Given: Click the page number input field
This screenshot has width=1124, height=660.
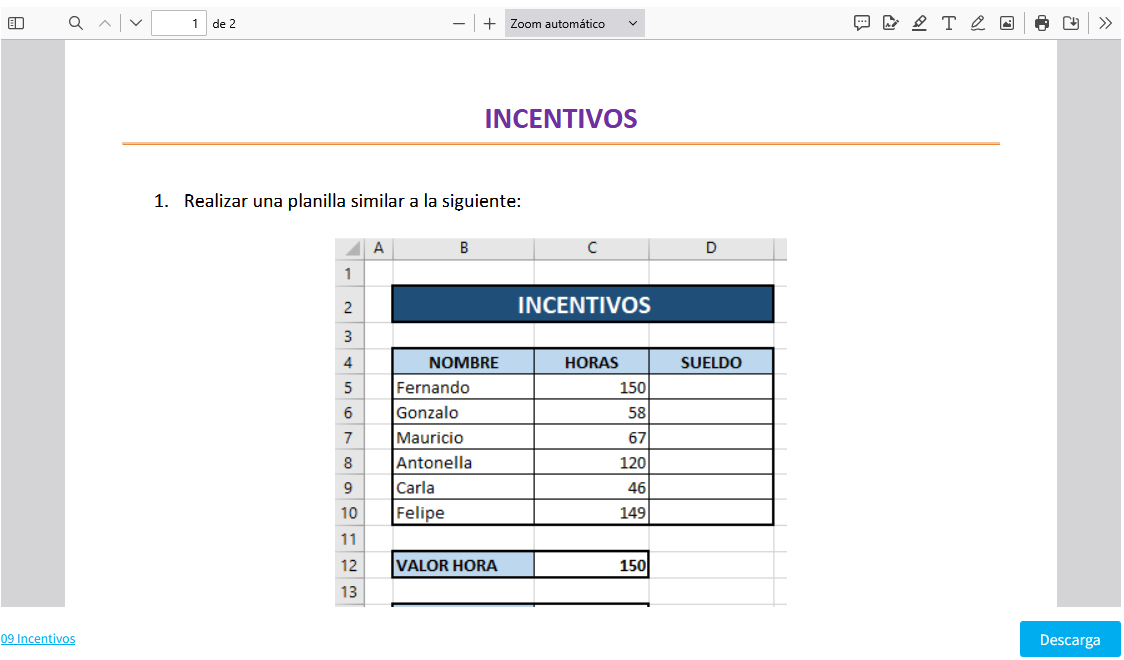Looking at the screenshot, I should [x=179, y=23].
